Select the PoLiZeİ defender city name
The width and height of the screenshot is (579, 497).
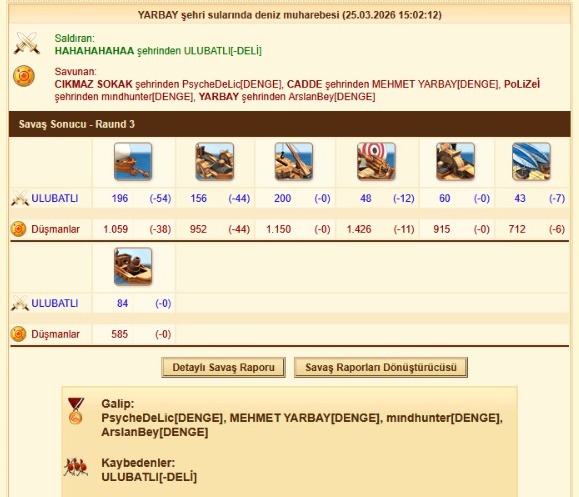(522, 84)
